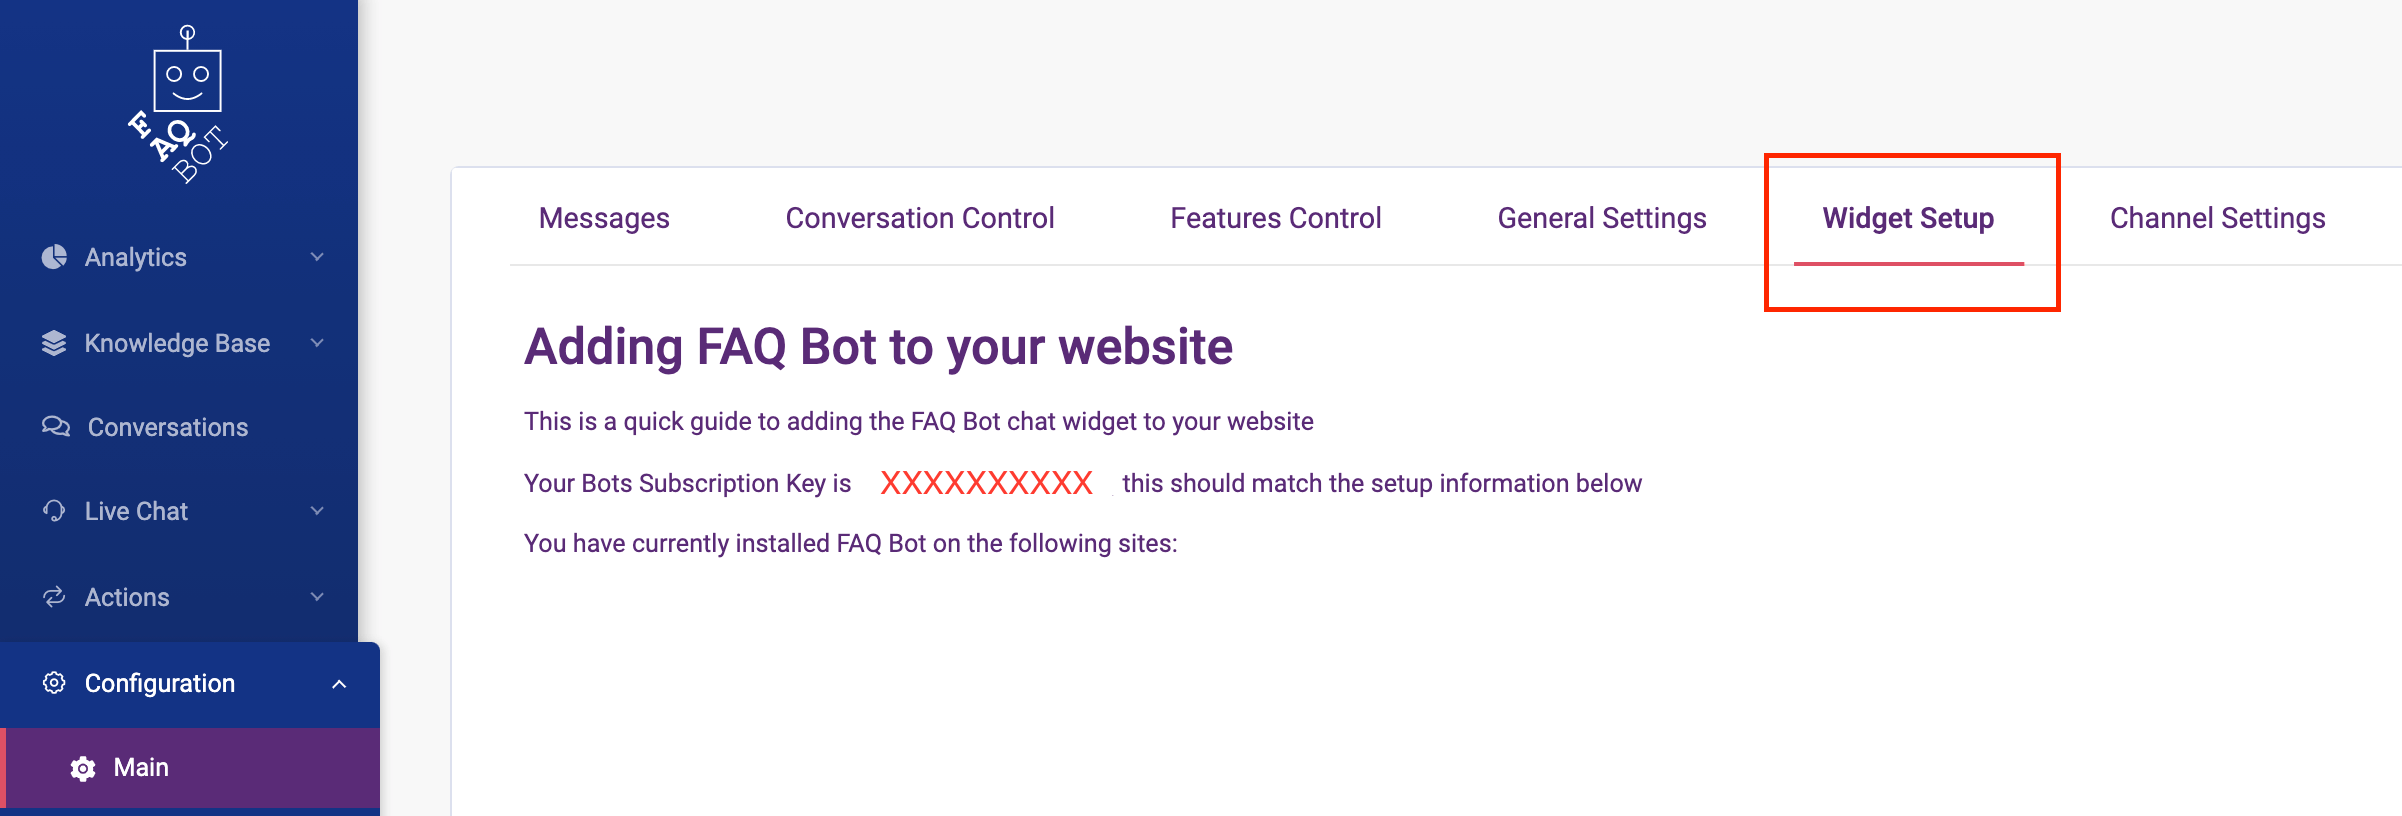Click the Conversations chat bubbles icon
2402x816 pixels.
56,427
